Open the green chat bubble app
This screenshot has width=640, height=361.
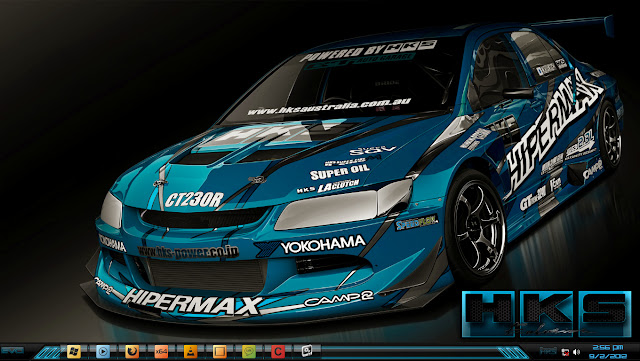[249, 351]
